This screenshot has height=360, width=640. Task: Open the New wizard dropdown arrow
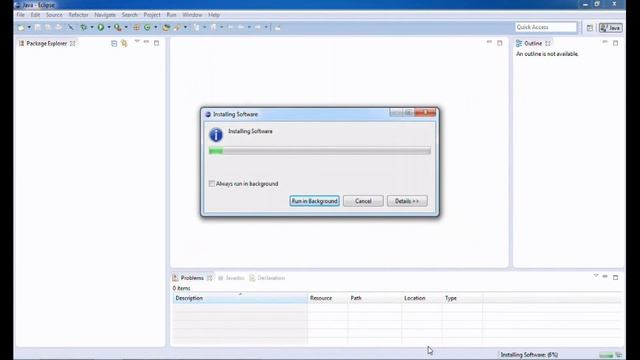tap(29, 27)
